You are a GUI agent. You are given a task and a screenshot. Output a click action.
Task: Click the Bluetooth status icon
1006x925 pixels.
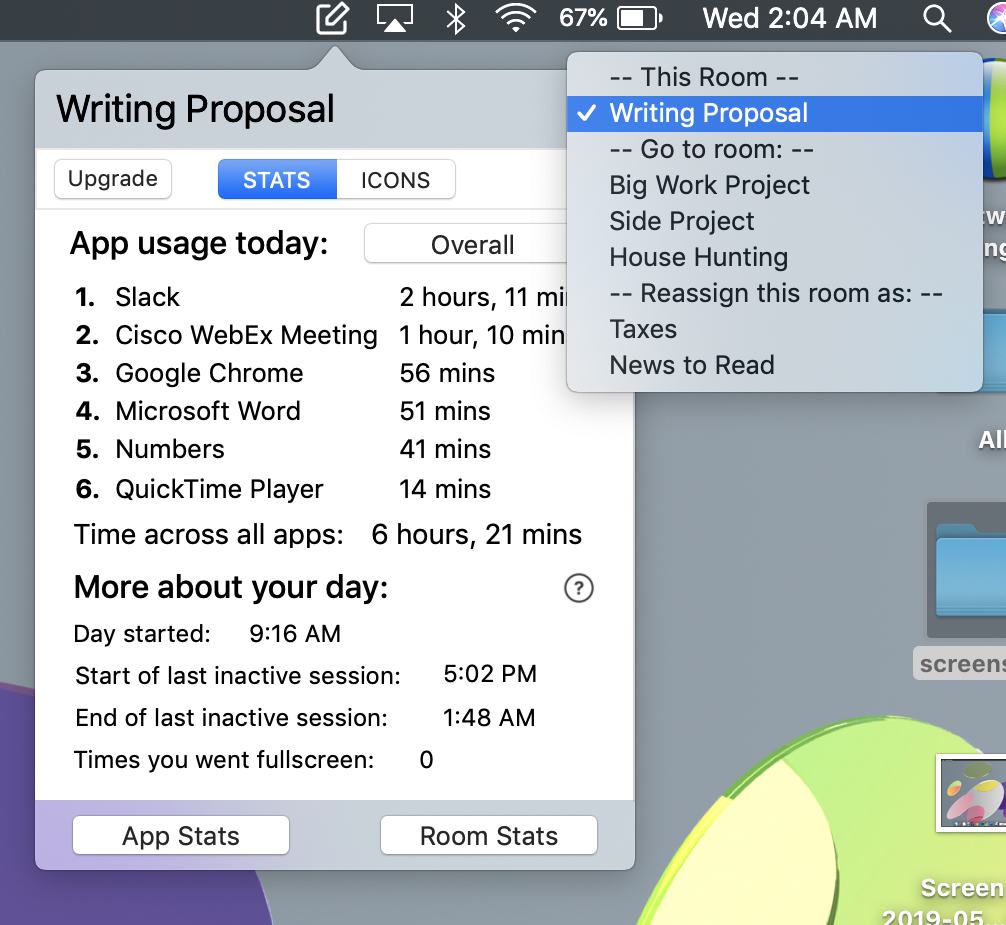pos(456,18)
